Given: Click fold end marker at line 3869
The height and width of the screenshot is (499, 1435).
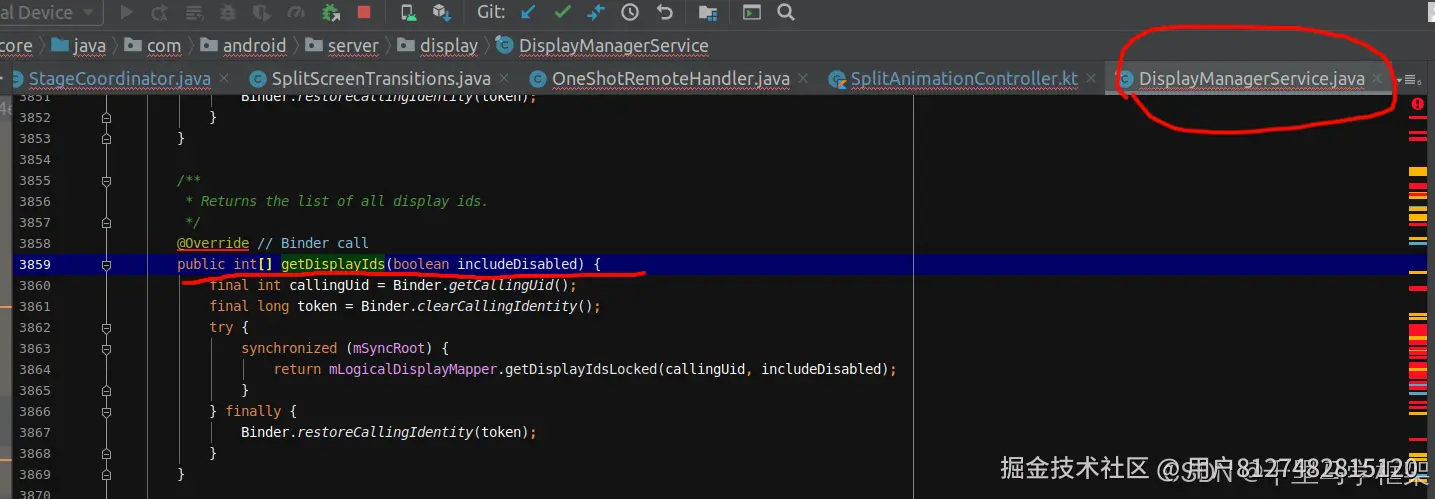Looking at the screenshot, I should pyautogui.click(x=106, y=474).
